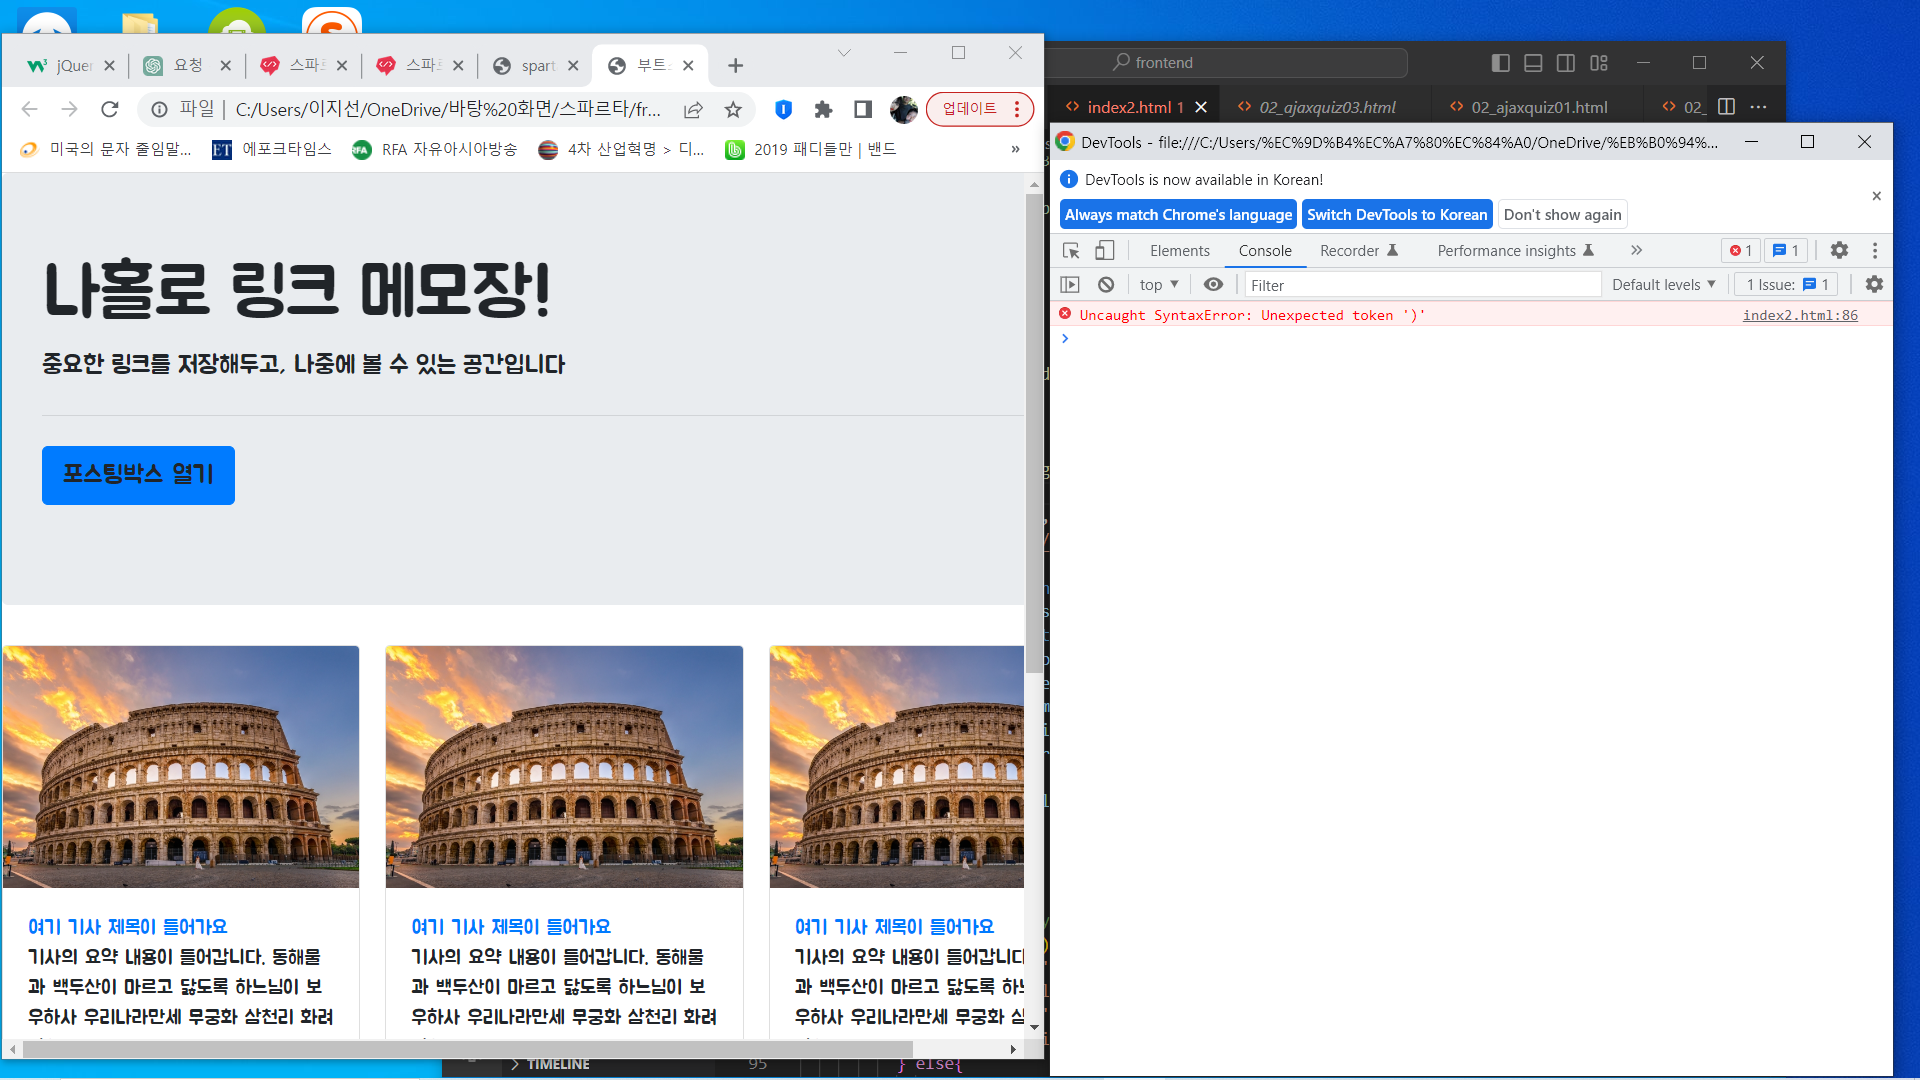Close the 부트 browser tab

point(688,66)
